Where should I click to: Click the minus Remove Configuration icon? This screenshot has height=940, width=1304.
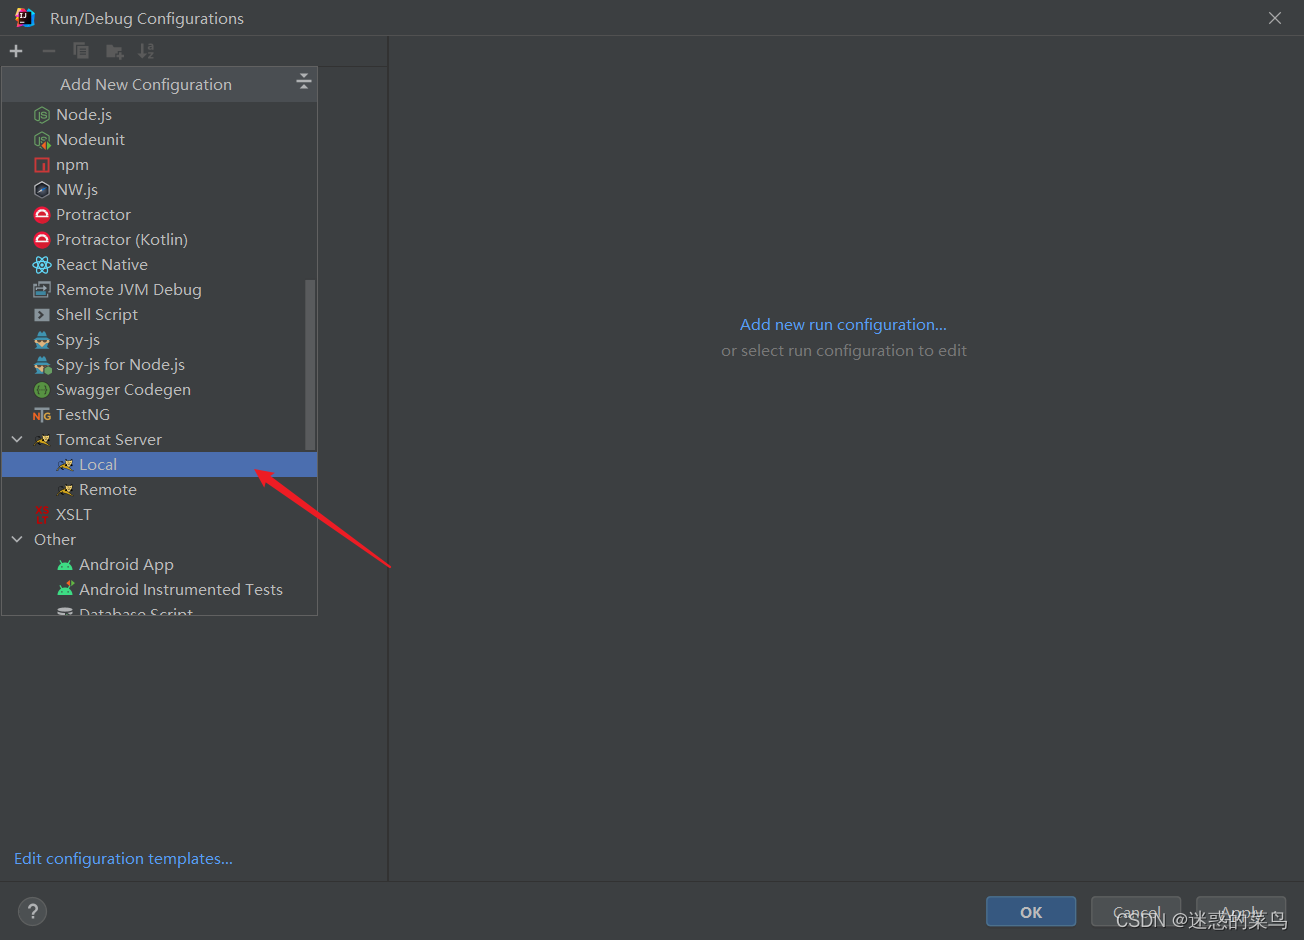coord(49,51)
